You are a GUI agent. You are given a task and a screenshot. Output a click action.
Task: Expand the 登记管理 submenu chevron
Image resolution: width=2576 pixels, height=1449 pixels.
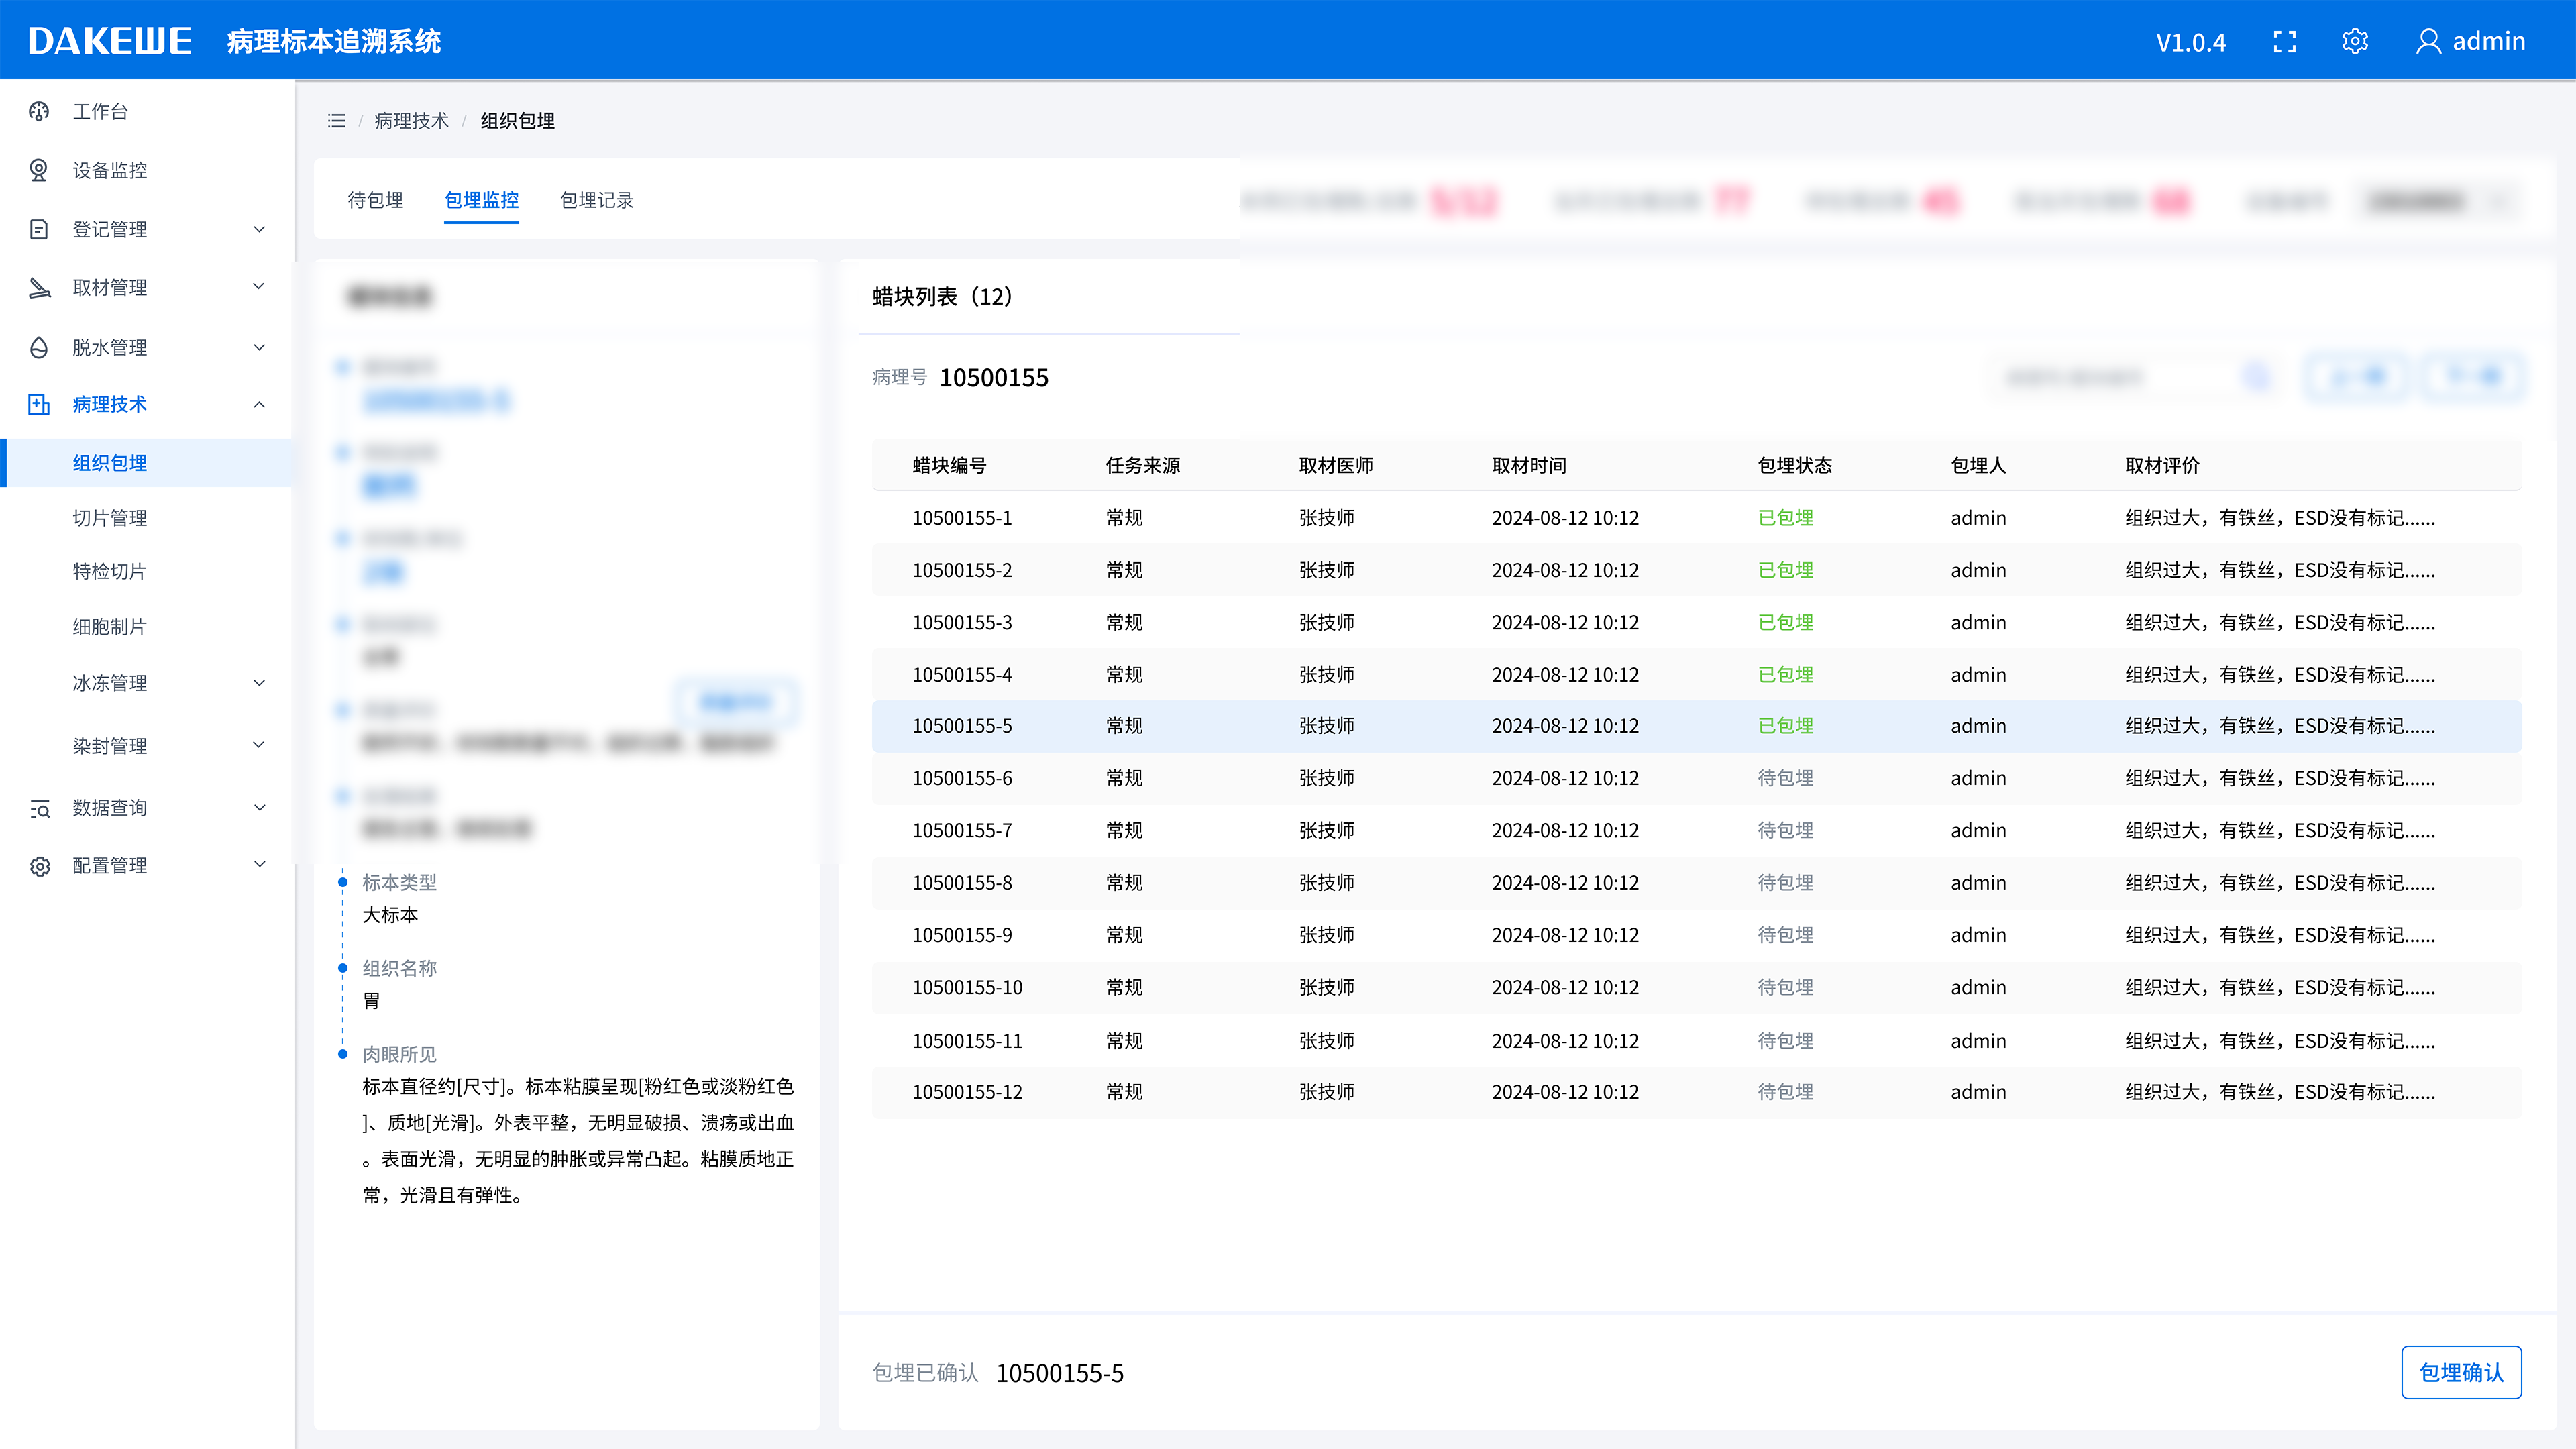259,229
